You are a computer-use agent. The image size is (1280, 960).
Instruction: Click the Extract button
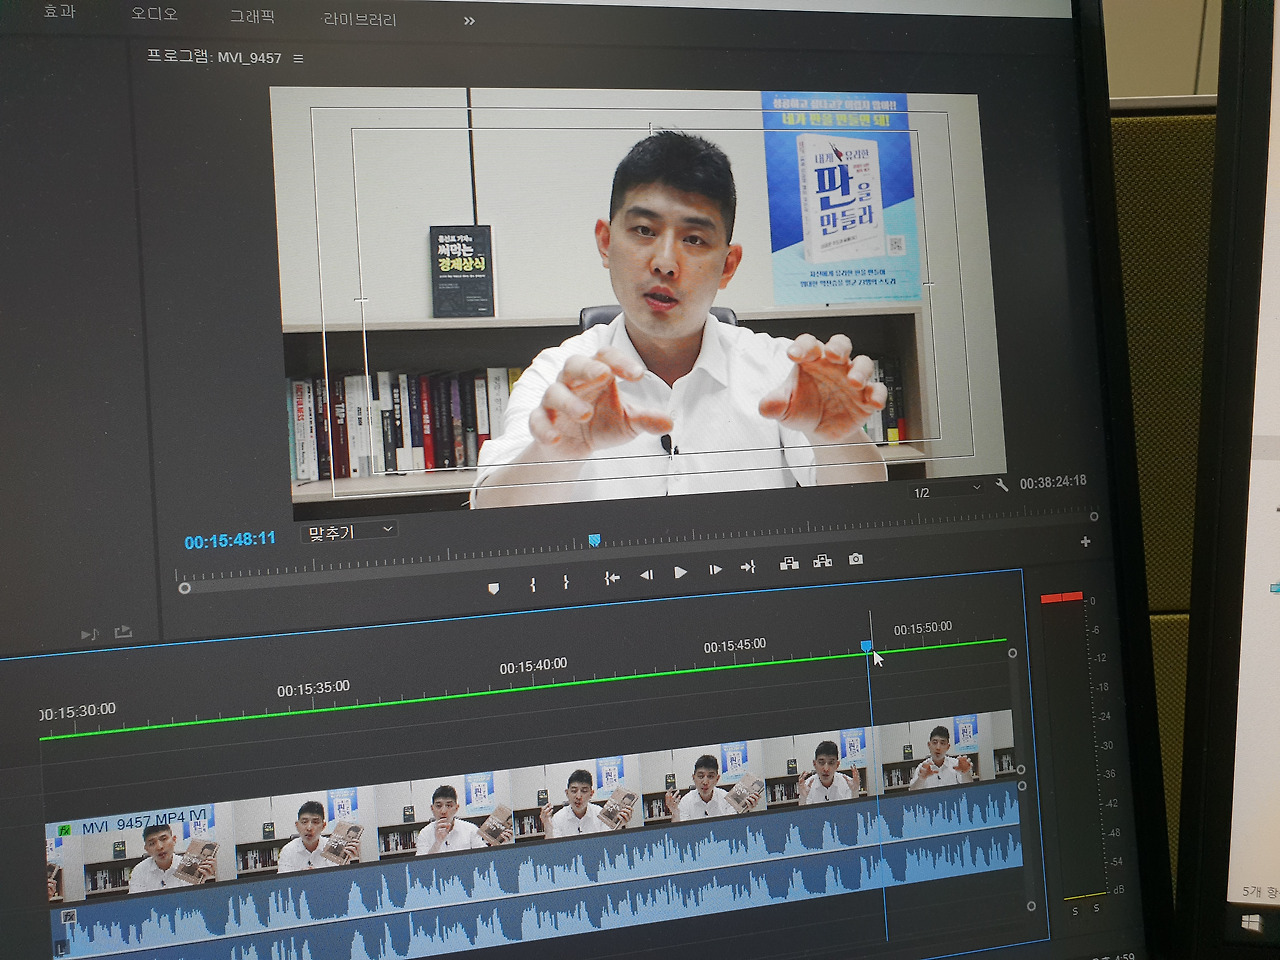pos(822,561)
